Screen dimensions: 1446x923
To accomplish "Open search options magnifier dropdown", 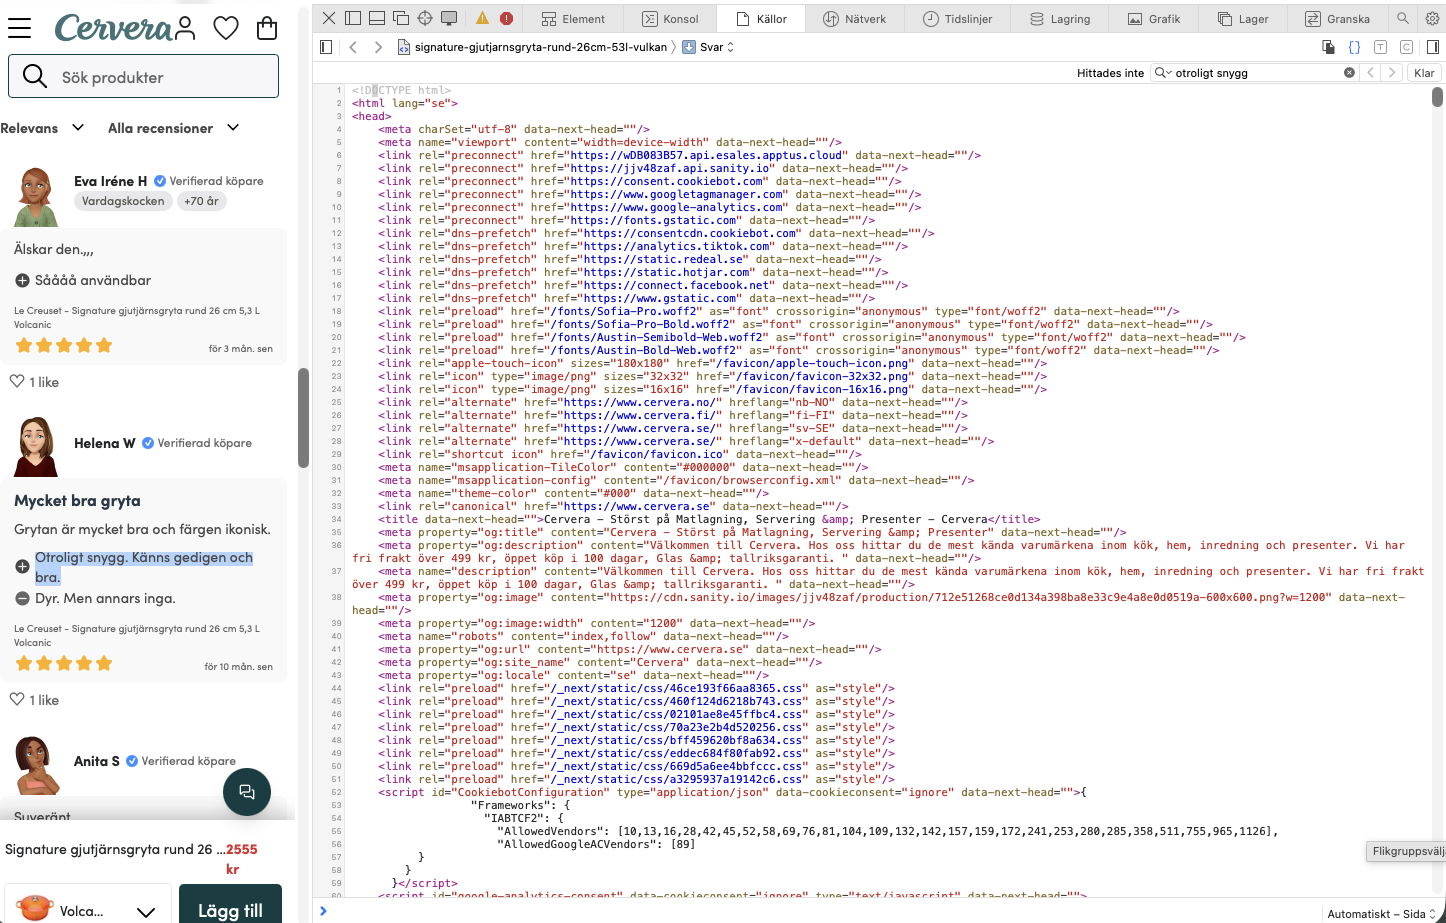I will (1163, 73).
